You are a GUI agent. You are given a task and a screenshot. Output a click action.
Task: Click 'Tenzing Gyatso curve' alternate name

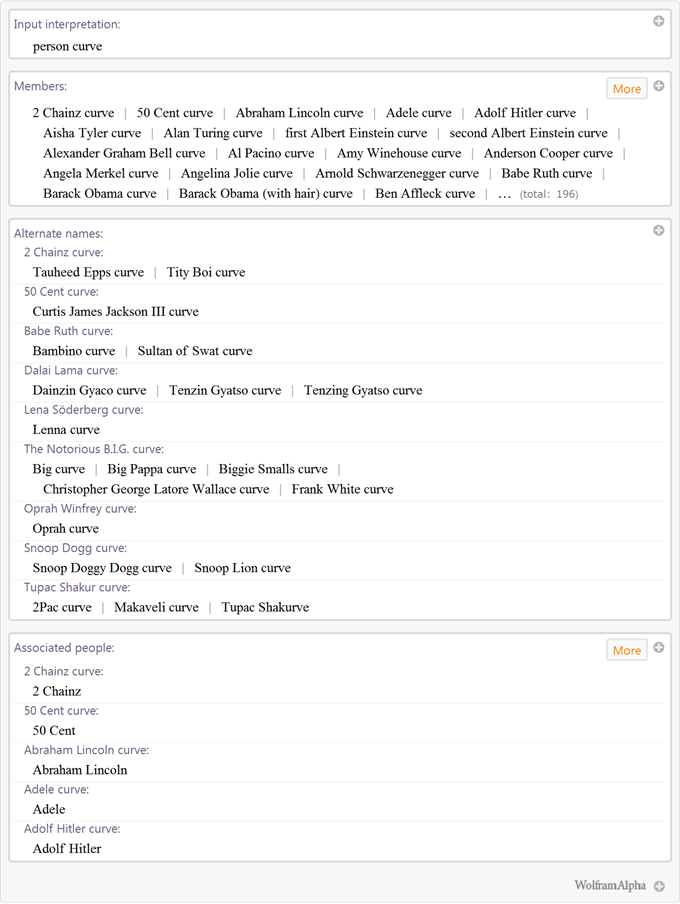click(x=363, y=390)
